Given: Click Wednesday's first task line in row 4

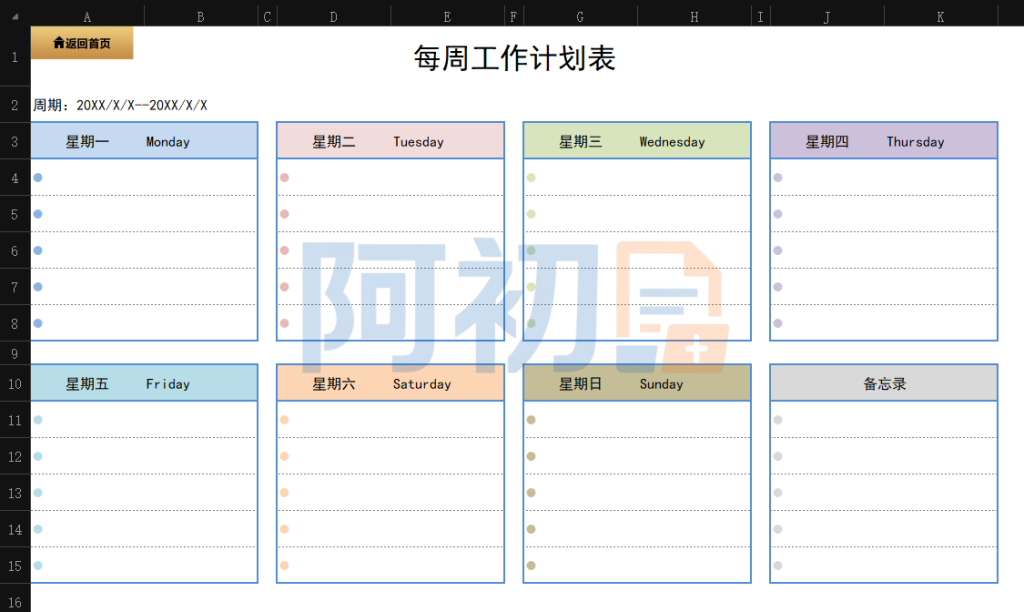Looking at the screenshot, I should tap(637, 178).
